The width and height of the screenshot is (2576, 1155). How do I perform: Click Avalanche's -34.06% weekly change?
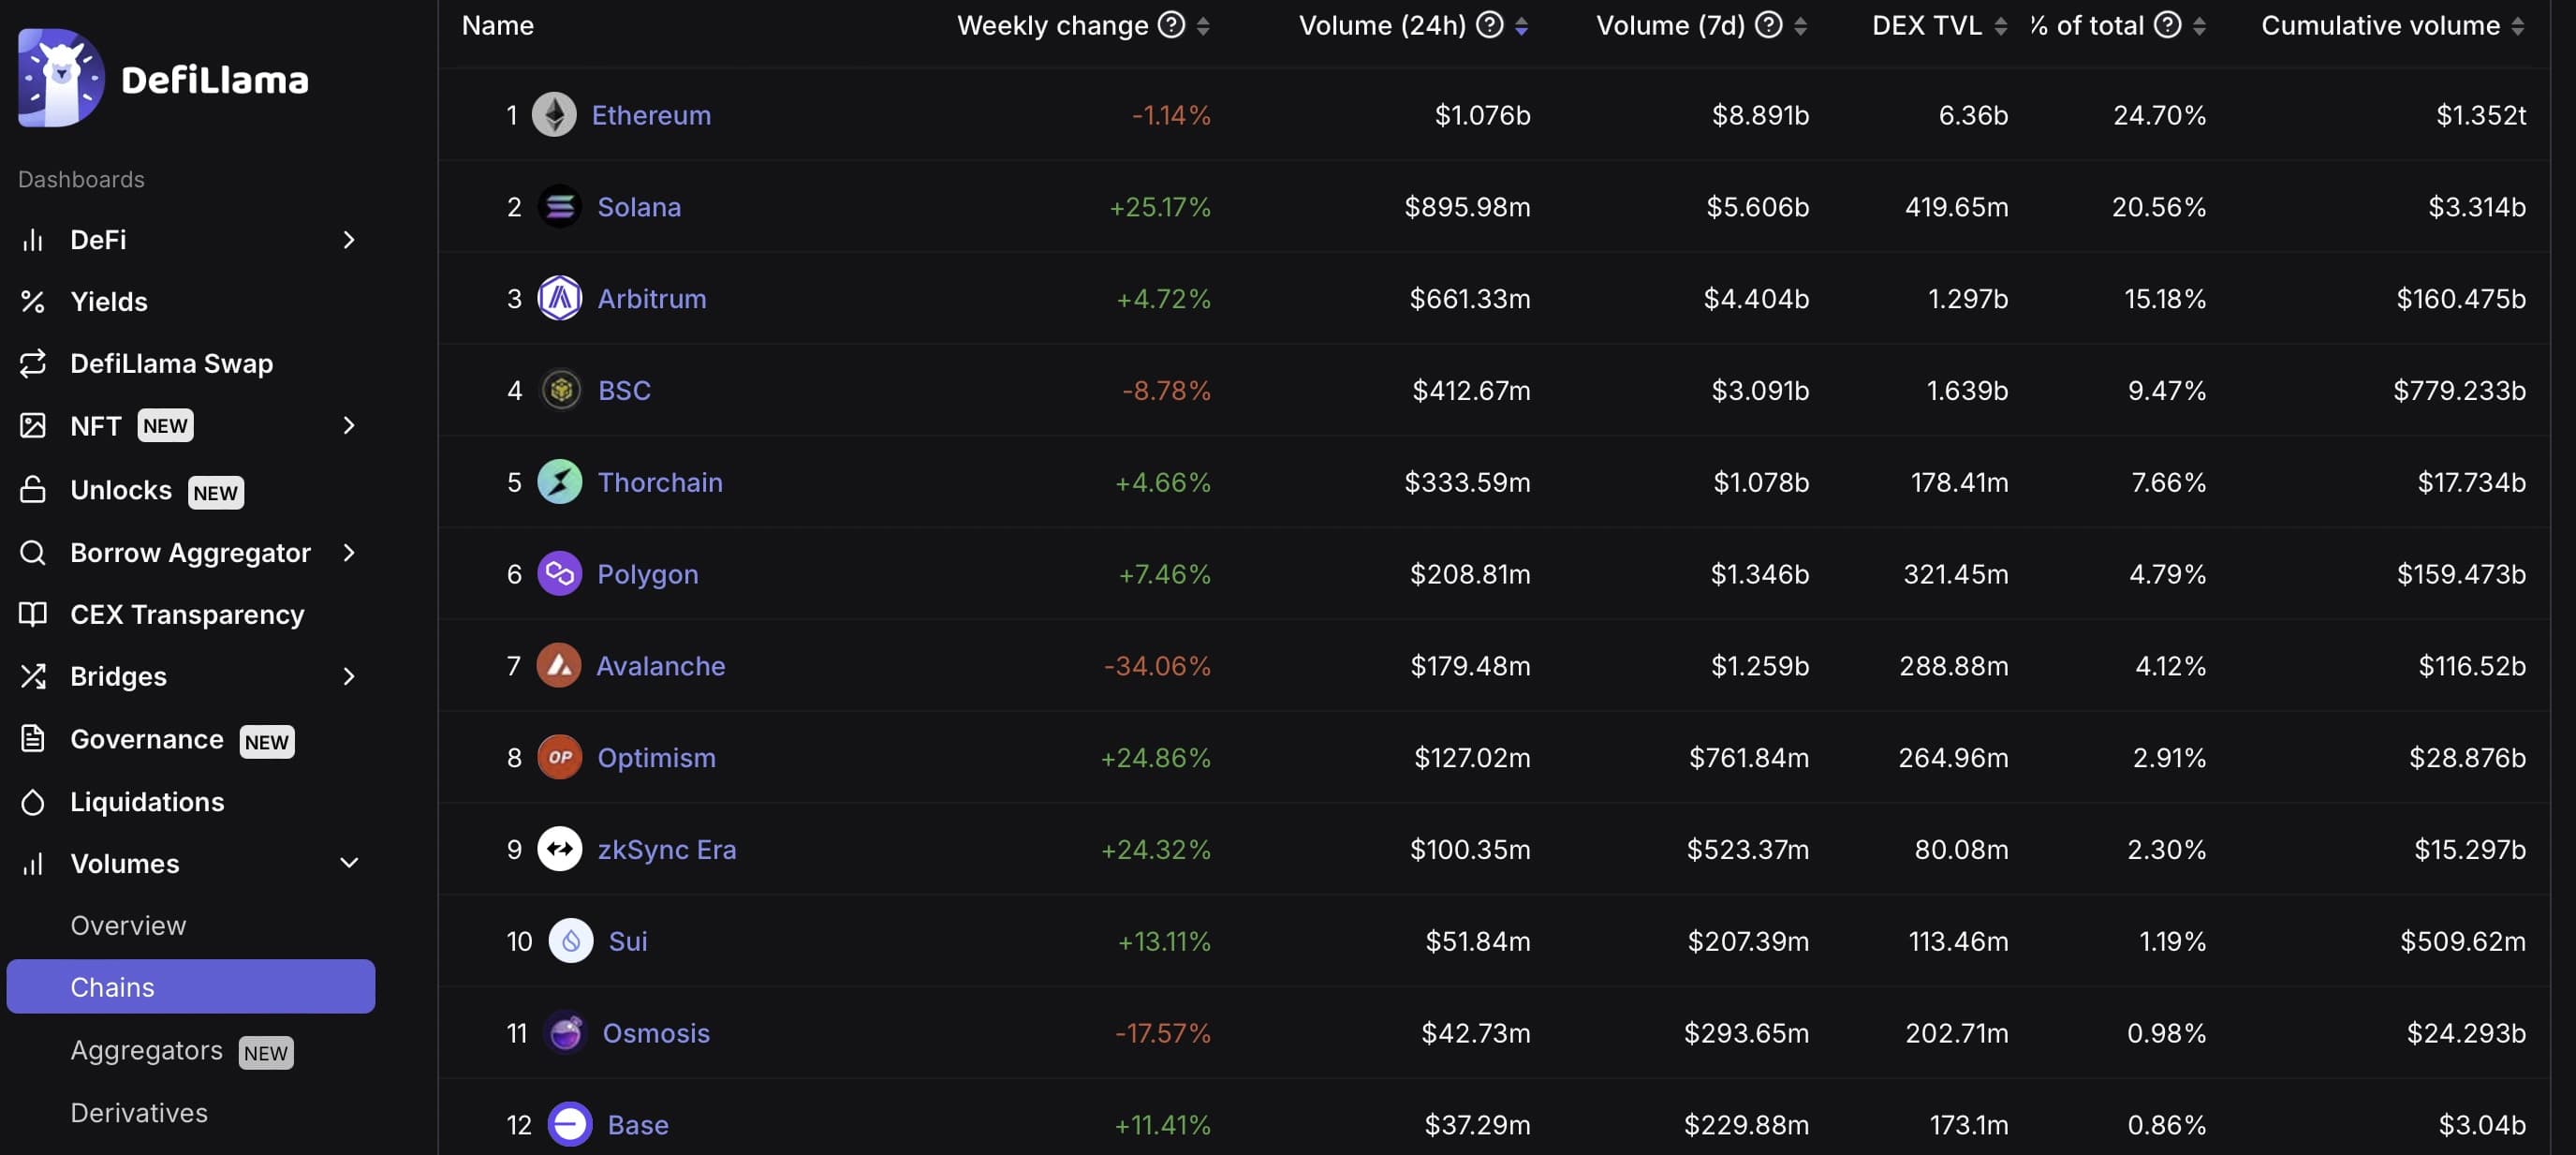(x=1157, y=666)
